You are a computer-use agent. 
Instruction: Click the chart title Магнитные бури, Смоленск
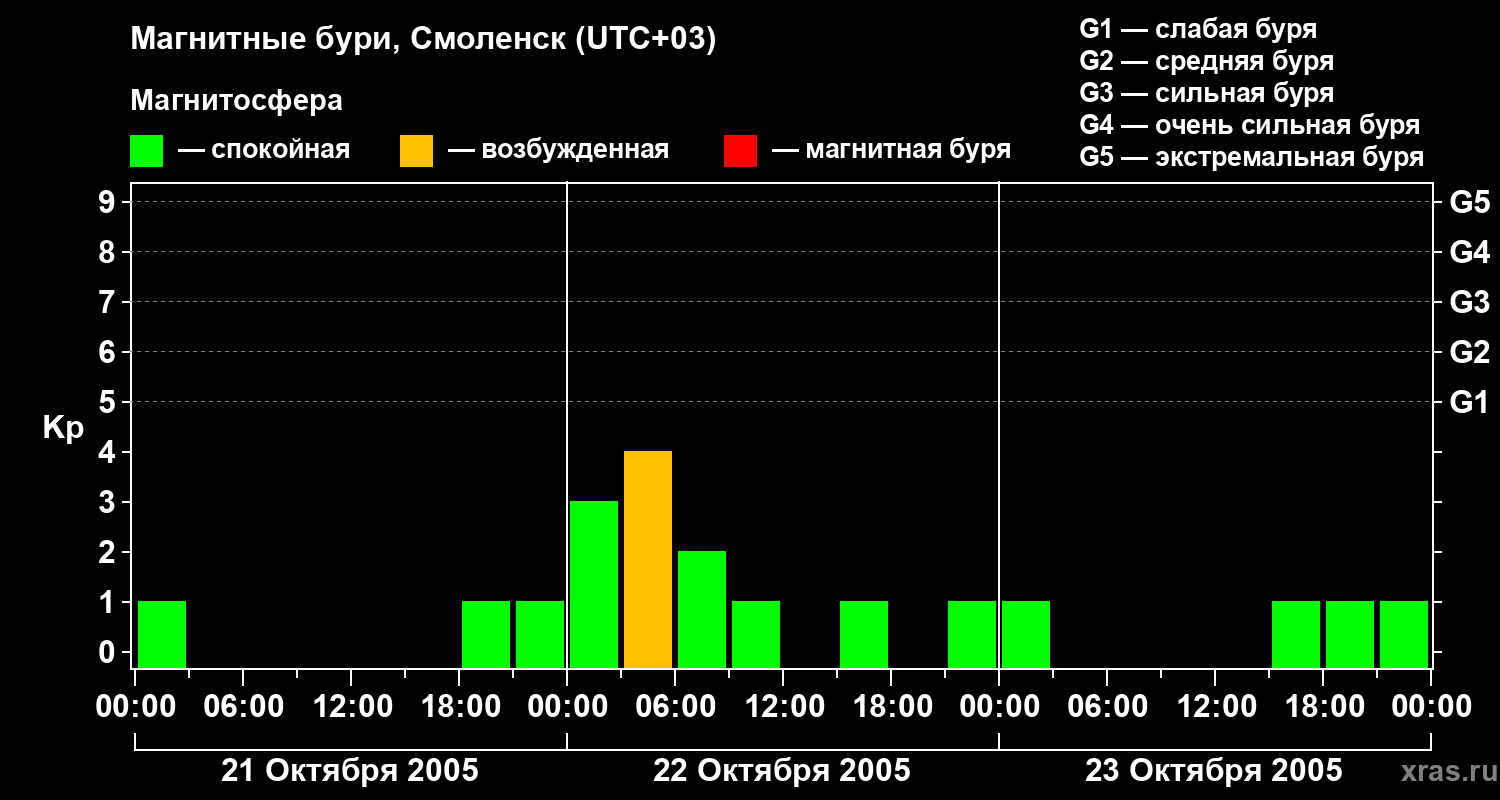(424, 40)
